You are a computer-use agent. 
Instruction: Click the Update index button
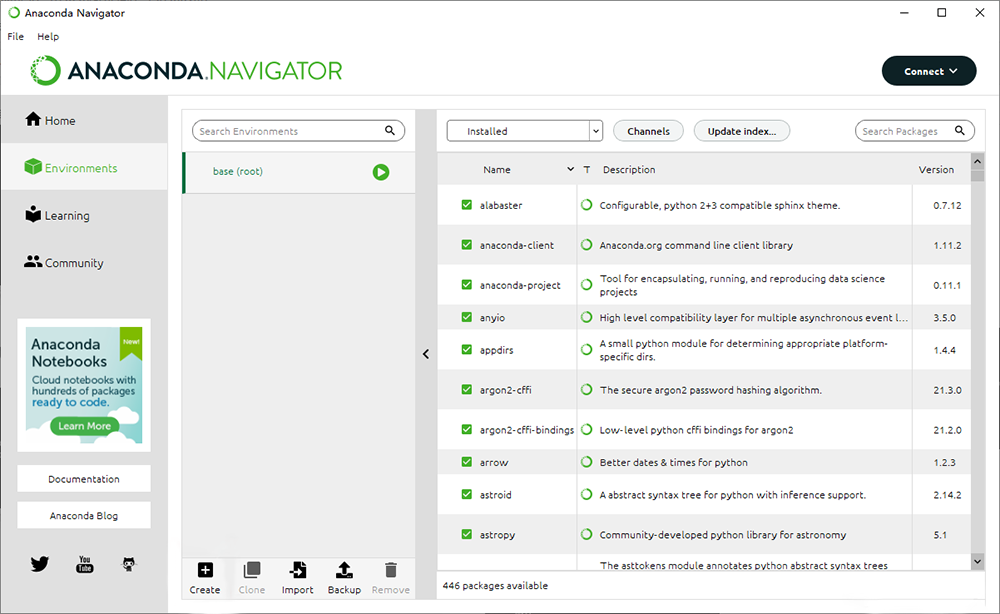click(741, 131)
